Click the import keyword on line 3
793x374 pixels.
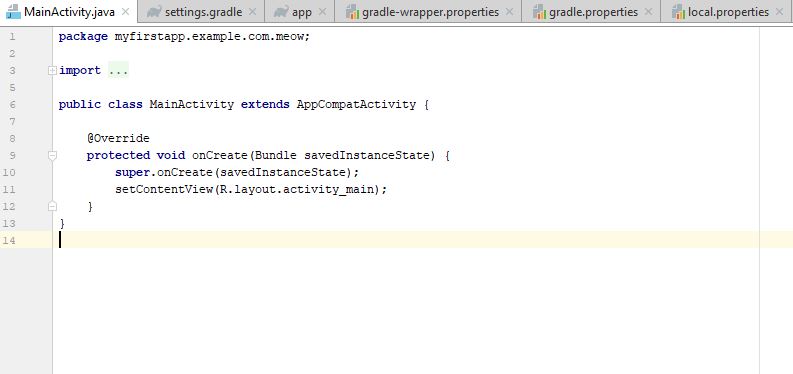pyautogui.click(x=80, y=70)
